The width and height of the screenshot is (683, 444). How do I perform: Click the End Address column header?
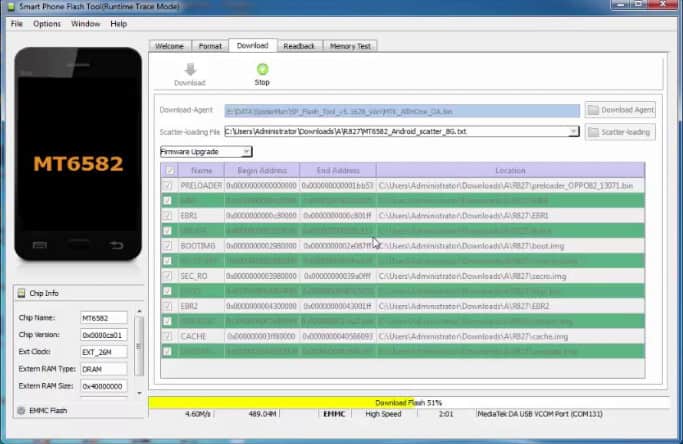coord(338,171)
